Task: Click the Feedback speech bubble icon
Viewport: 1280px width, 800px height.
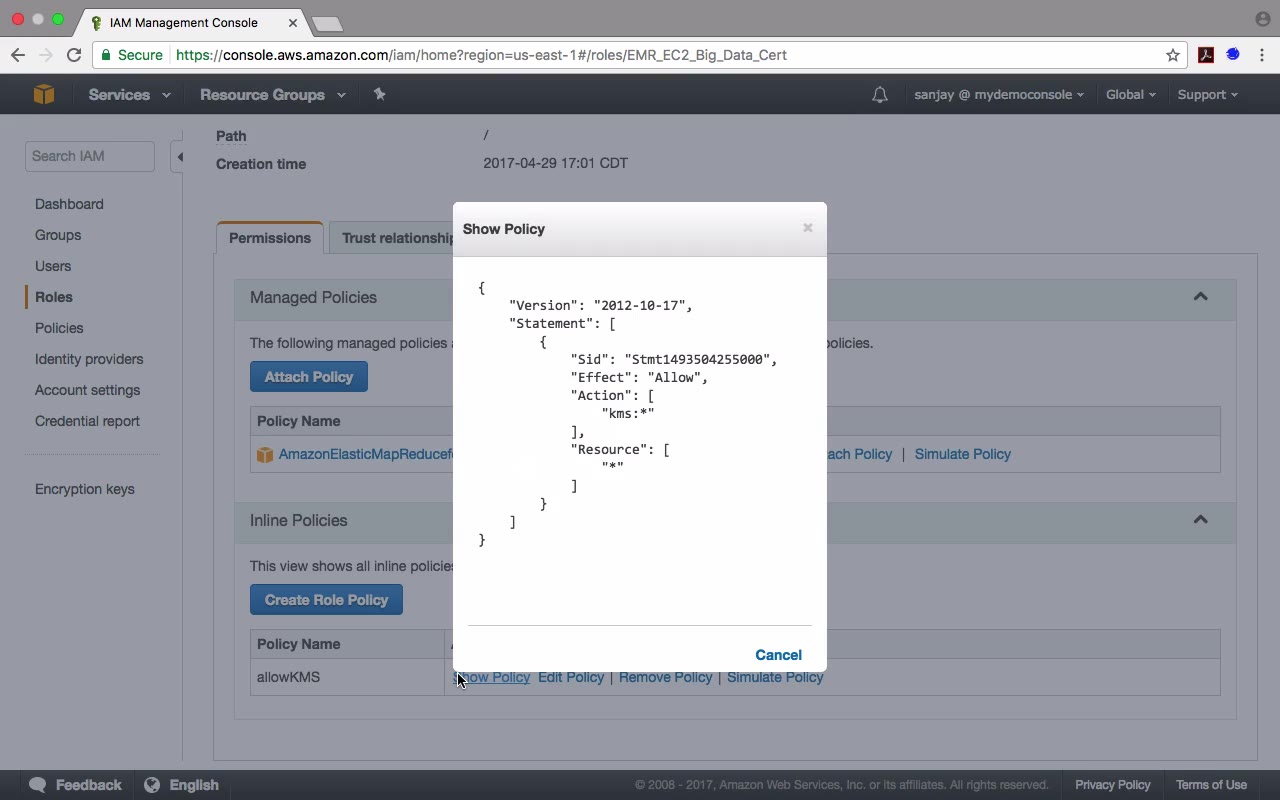Action: 38,785
